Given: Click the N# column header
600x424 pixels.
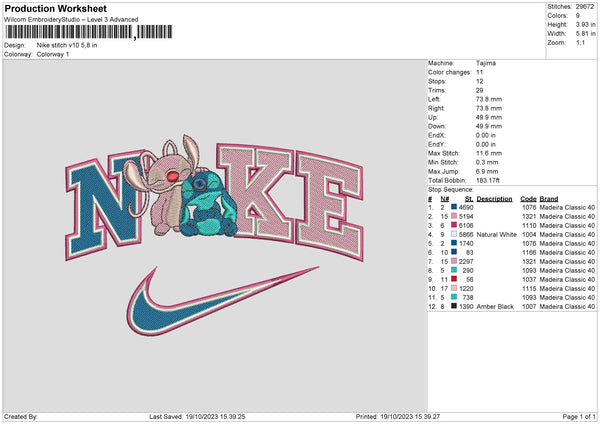Looking at the screenshot, I should point(445,199).
